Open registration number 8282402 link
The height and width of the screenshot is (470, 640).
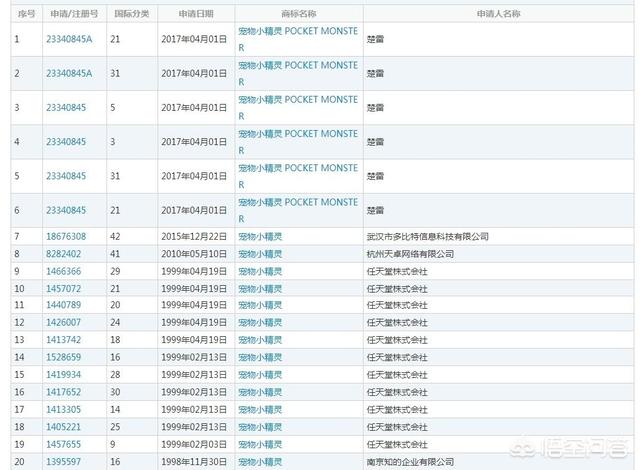[x=63, y=254]
